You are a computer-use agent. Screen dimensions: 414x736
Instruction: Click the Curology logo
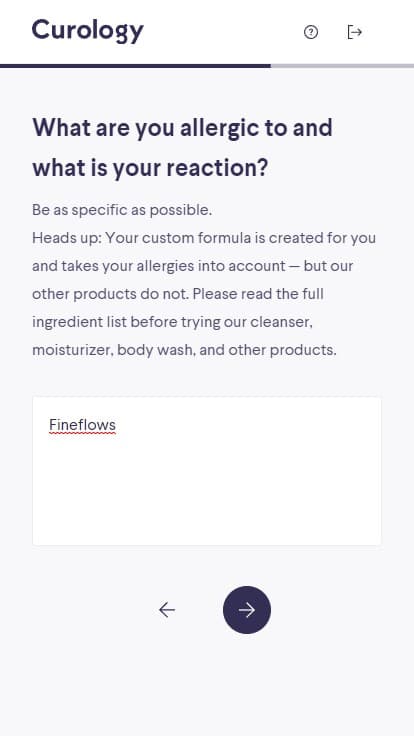(x=87, y=31)
